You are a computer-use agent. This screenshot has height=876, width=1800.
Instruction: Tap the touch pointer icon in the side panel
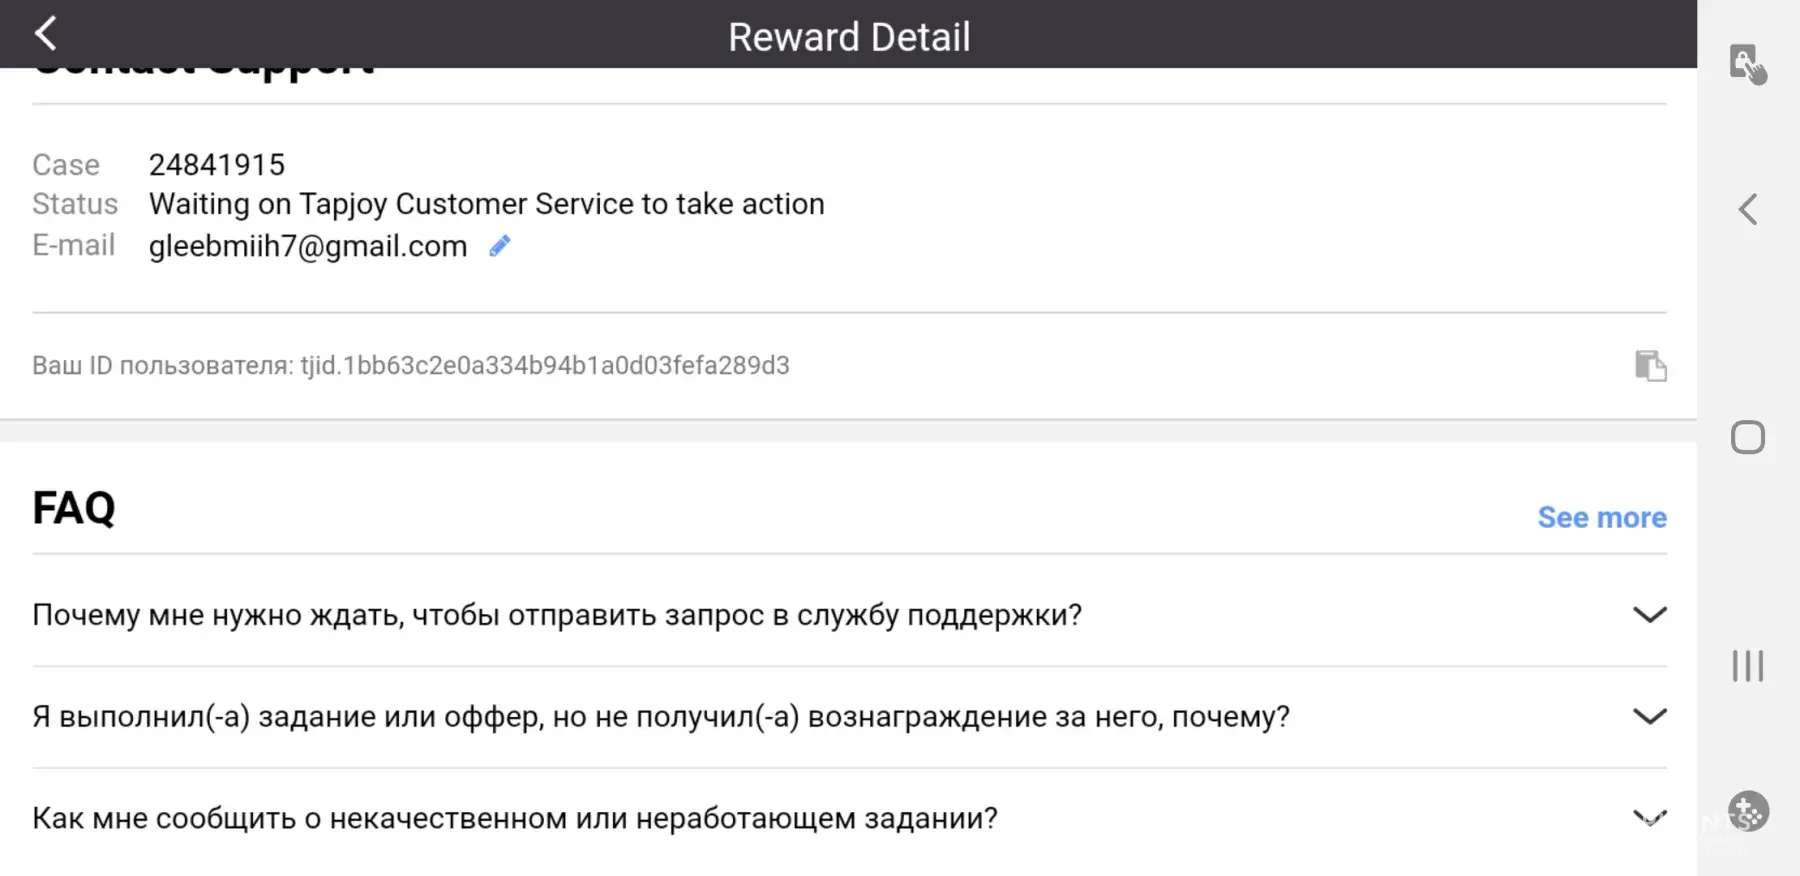[x=1747, y=64]
